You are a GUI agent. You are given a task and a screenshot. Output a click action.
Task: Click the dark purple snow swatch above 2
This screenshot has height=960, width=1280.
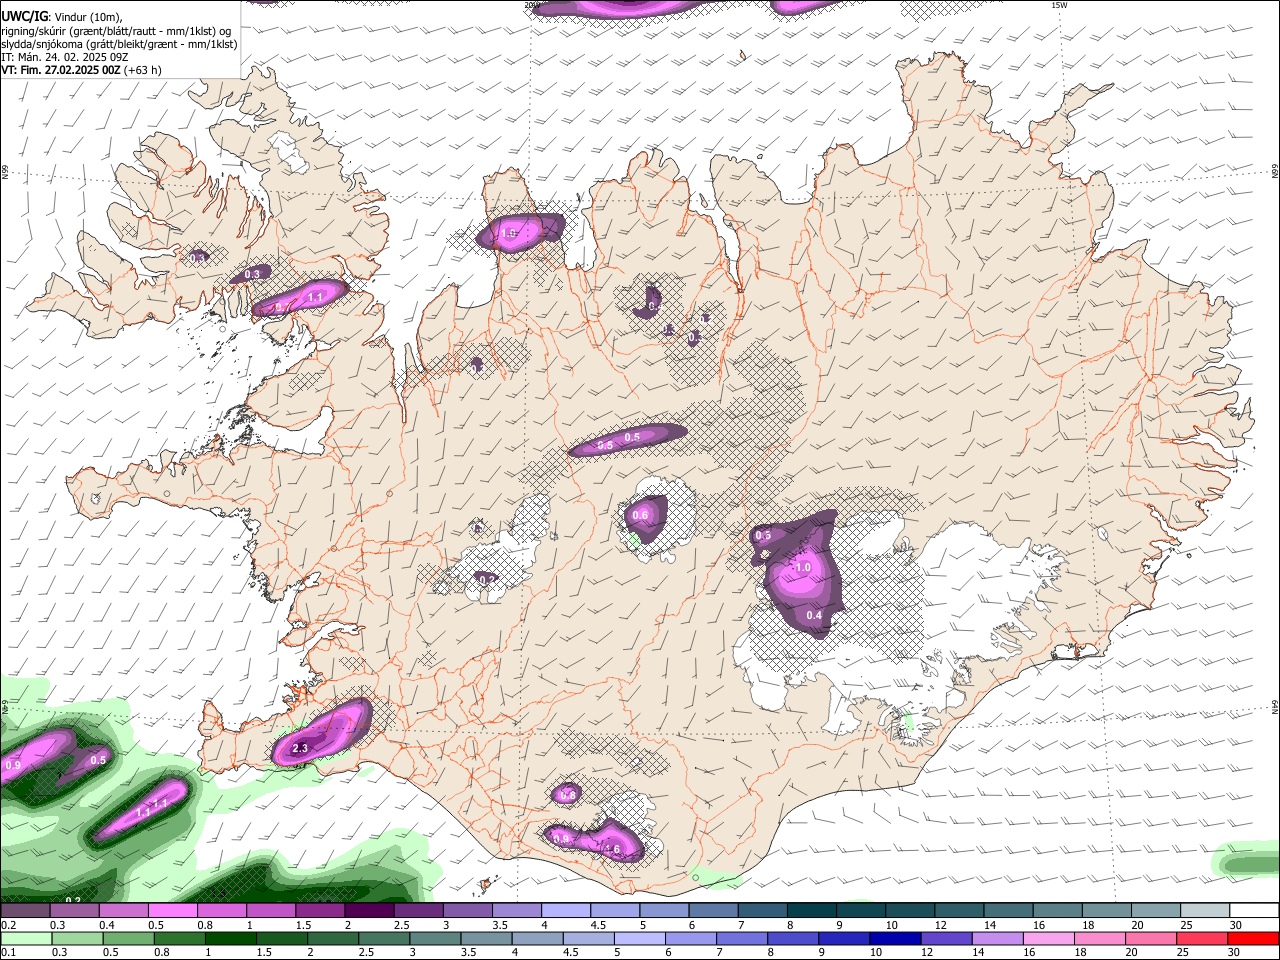point(369,911)
